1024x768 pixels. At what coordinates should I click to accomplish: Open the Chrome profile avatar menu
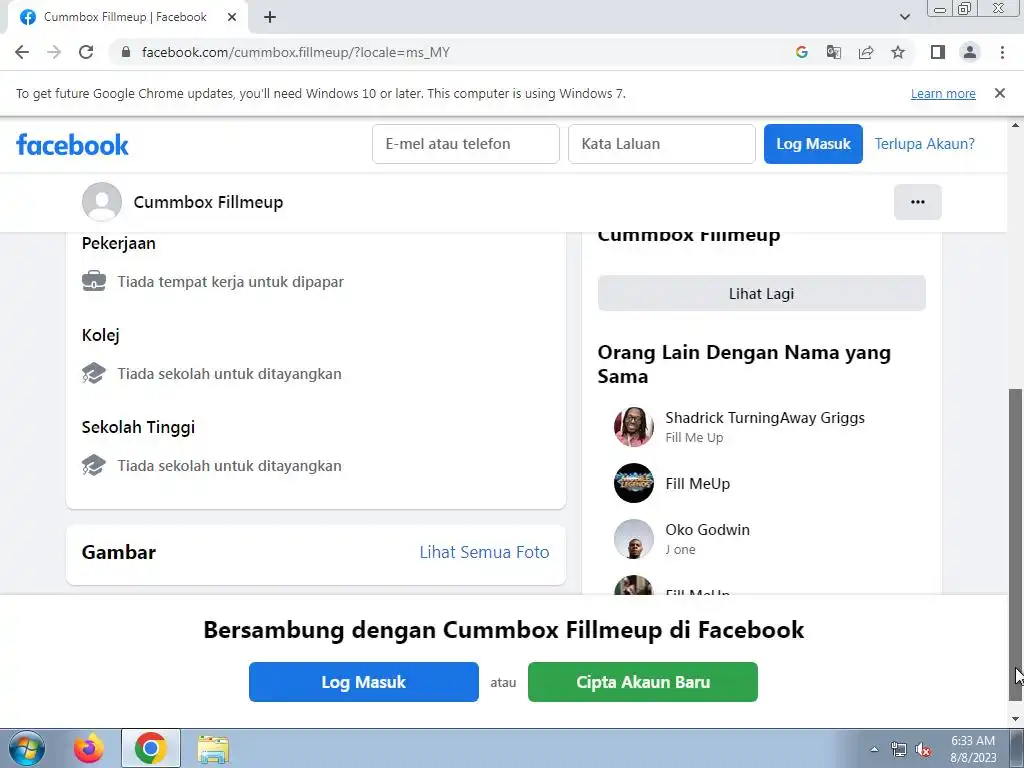coord(970,52)
